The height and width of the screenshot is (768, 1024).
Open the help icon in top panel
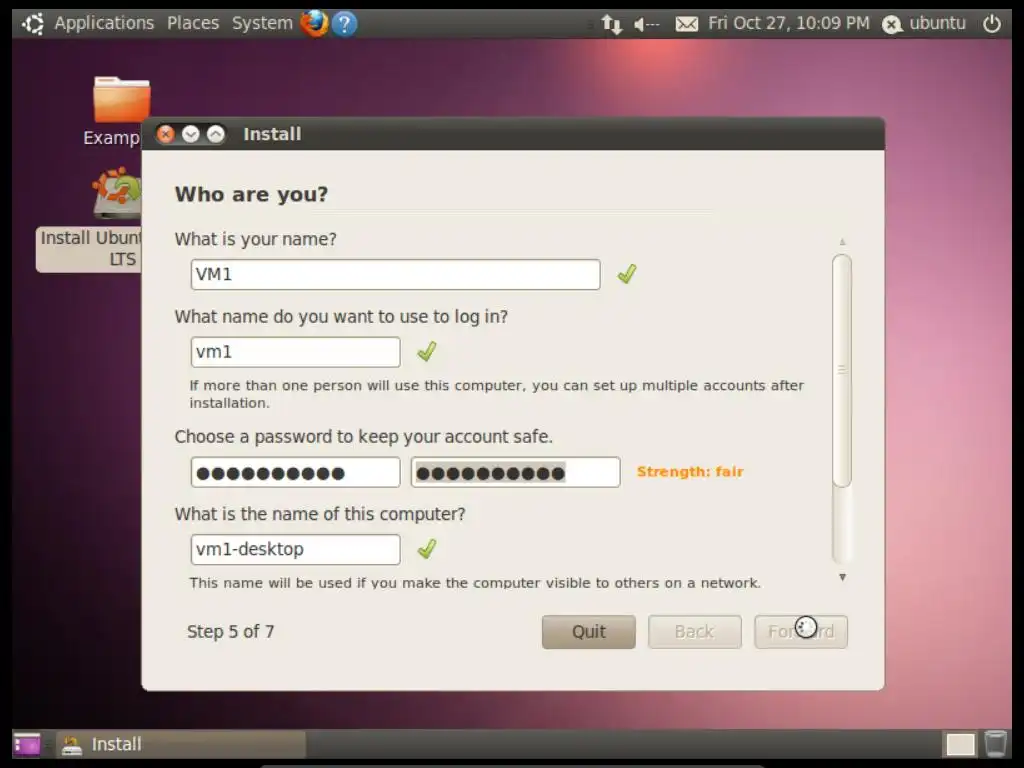pyautogui.click(x=344, y=24)
